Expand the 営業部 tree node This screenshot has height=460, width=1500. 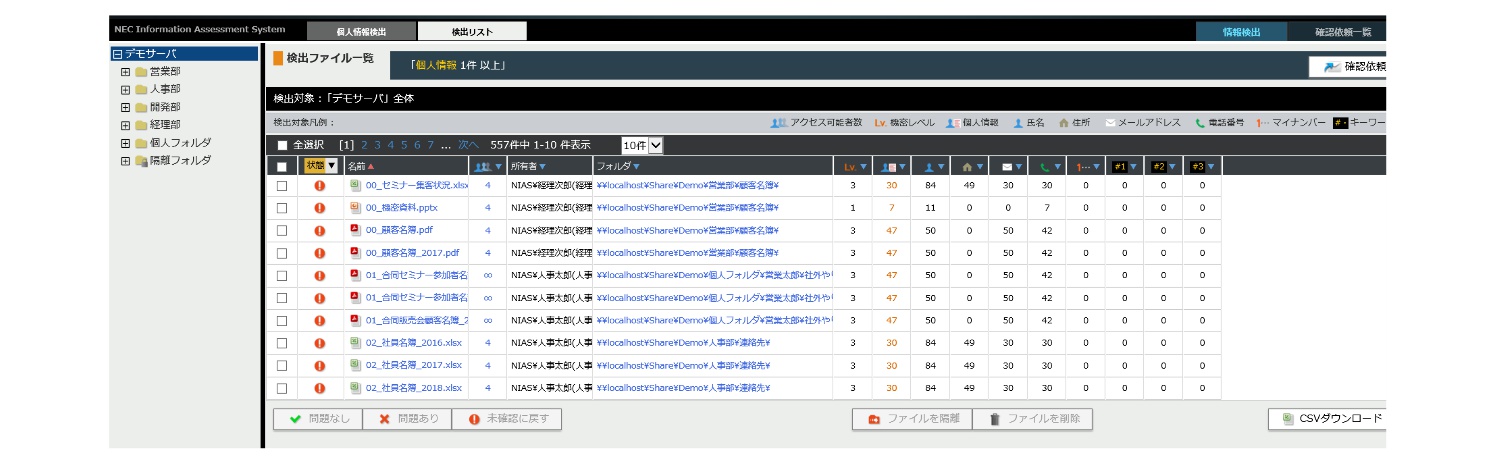coord(125,72)
